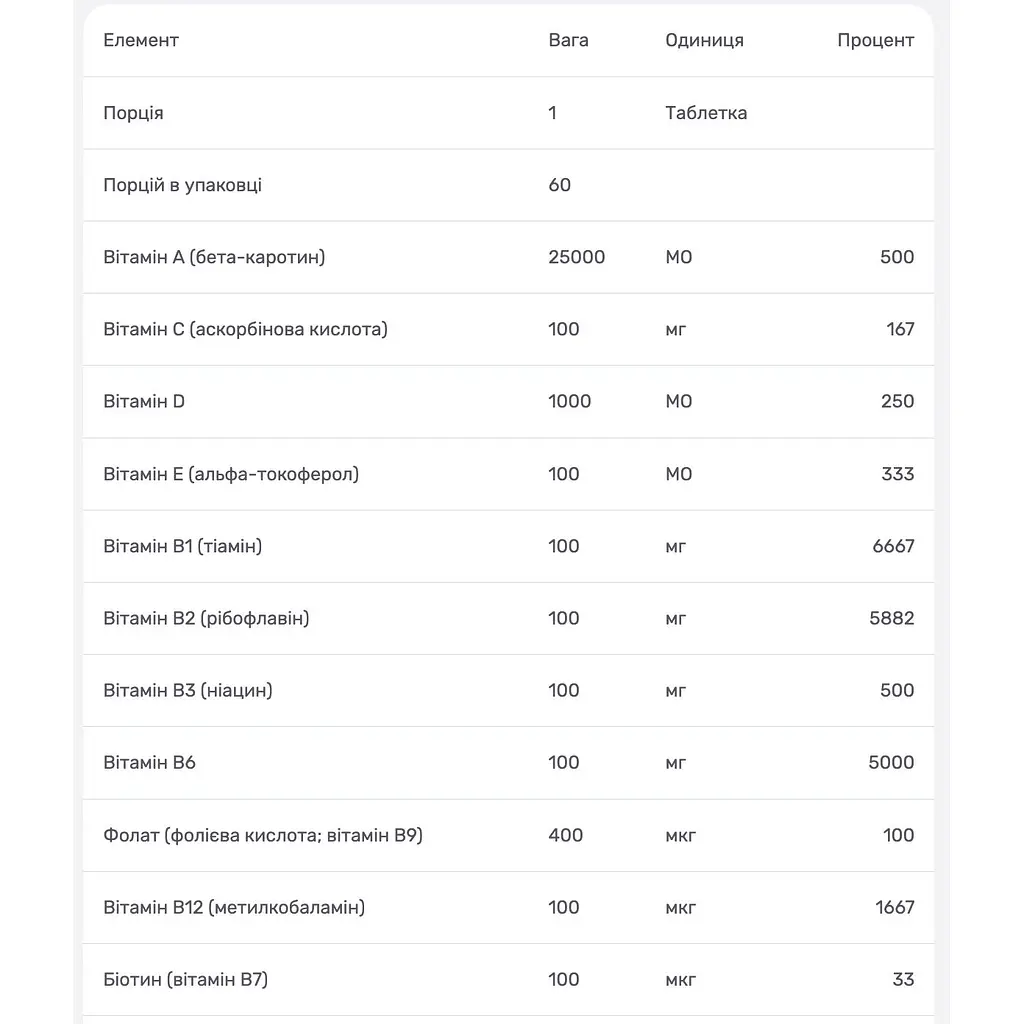This screenshot has width=1024, height=1024.
Task: Select Вітамін C (аскорбінова кислота) label
Action: click(x=246, y=329)
